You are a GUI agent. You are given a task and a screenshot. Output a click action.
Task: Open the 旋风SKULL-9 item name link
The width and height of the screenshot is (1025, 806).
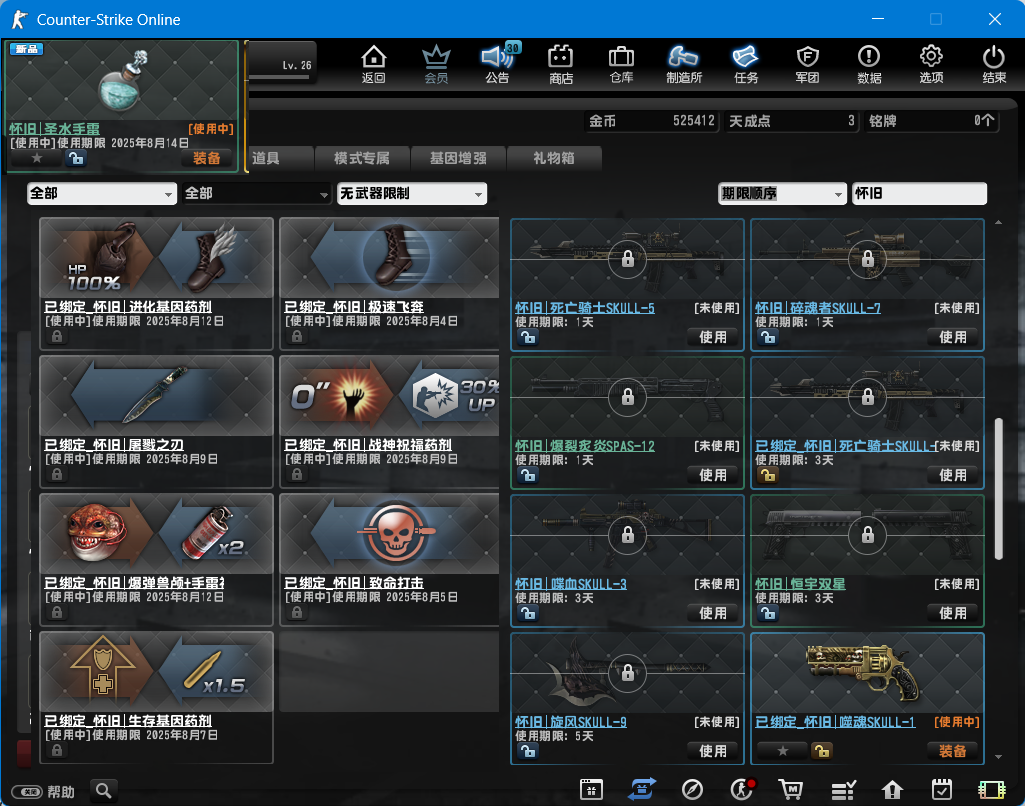click(571, 722)
